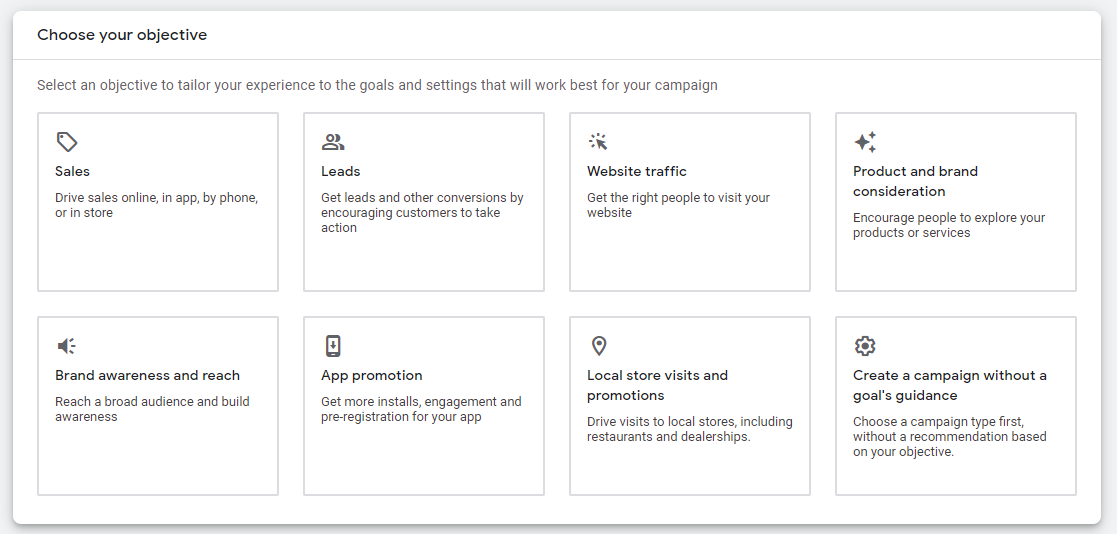The width and height of the screenshot is (1117, 534).
Task: Click the Local store location pin icon
Action: click(x=599, y=346)
